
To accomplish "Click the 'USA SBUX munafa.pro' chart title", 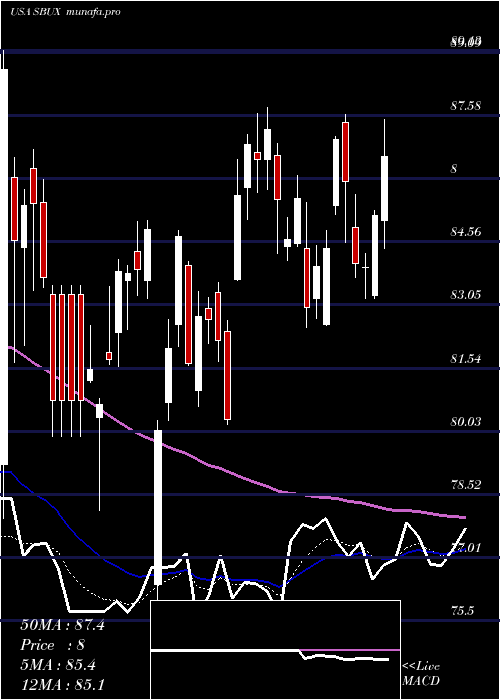I will (66, 12).
